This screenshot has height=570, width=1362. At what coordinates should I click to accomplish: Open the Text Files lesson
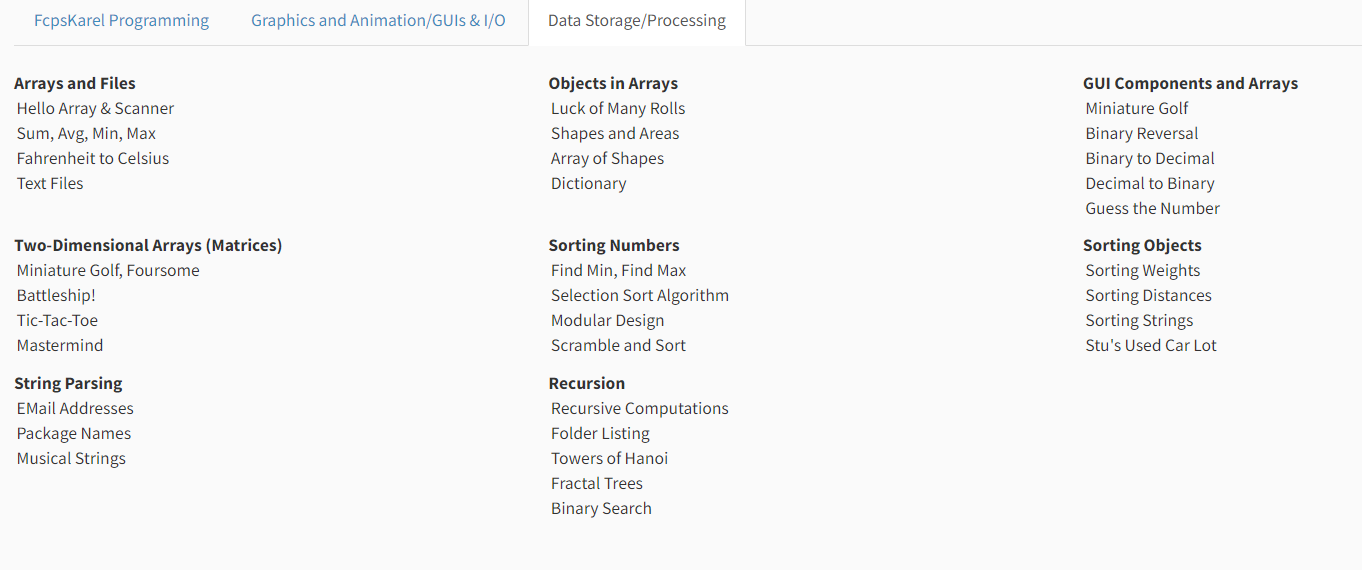(x=50, y=183)
